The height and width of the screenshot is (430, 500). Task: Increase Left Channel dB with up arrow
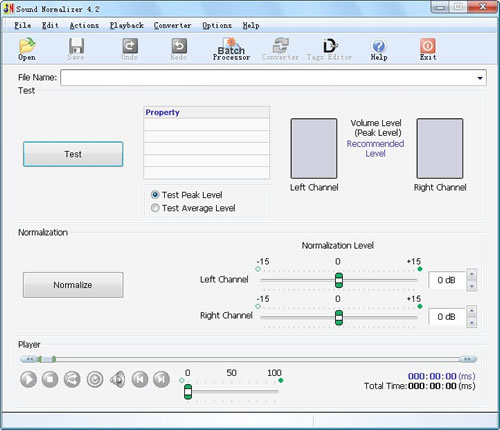(x=471, y=274)
